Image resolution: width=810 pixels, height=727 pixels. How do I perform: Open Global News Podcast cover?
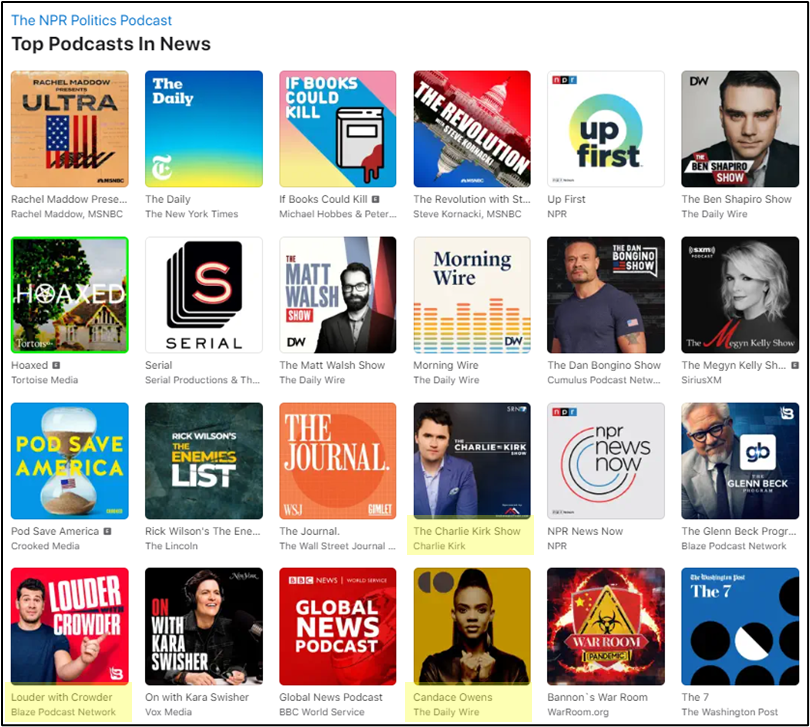338,626
